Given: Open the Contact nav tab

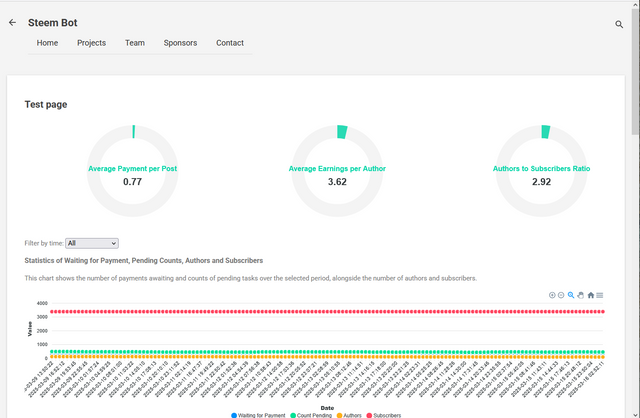Looking at the screenshot, I should click(230, 43).
